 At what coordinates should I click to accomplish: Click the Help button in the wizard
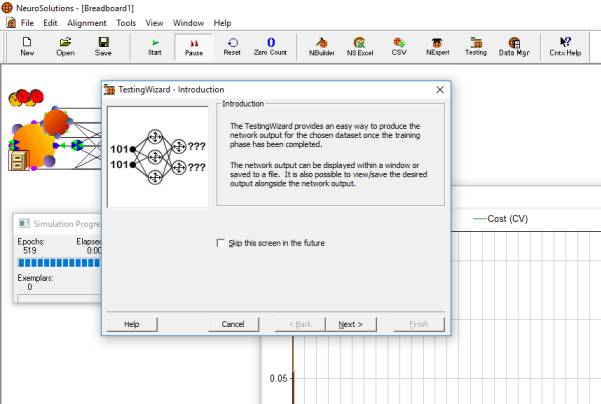point(132,324)
